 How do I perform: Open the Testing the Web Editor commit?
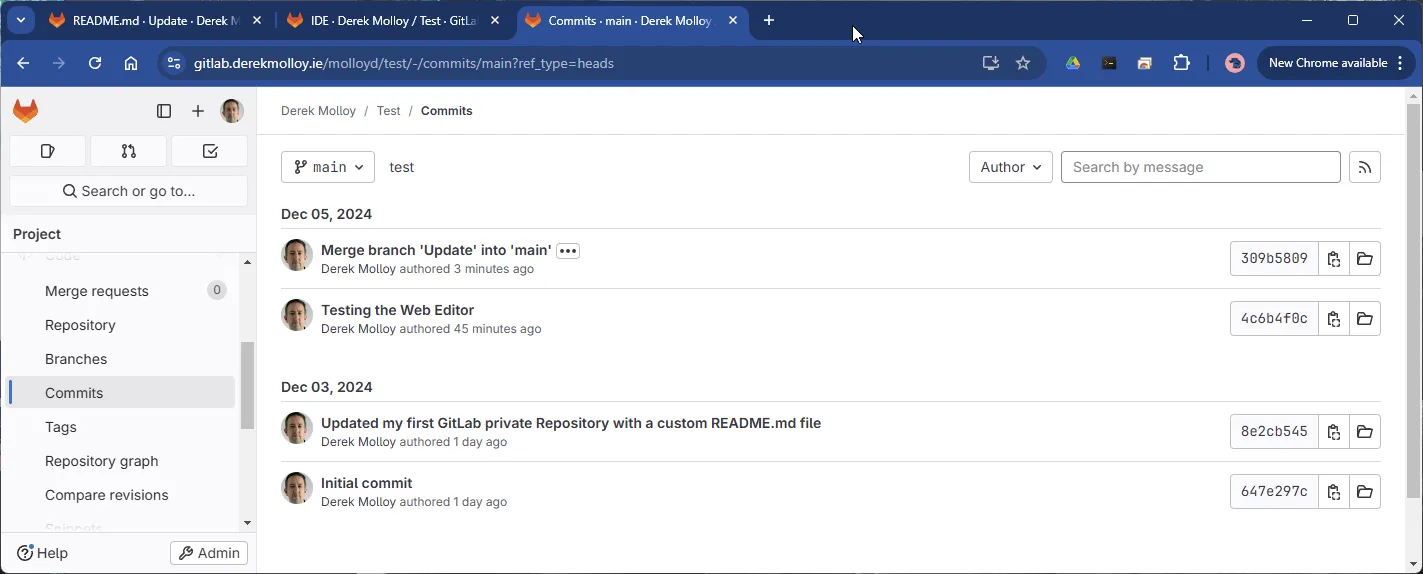click(397, 310)
